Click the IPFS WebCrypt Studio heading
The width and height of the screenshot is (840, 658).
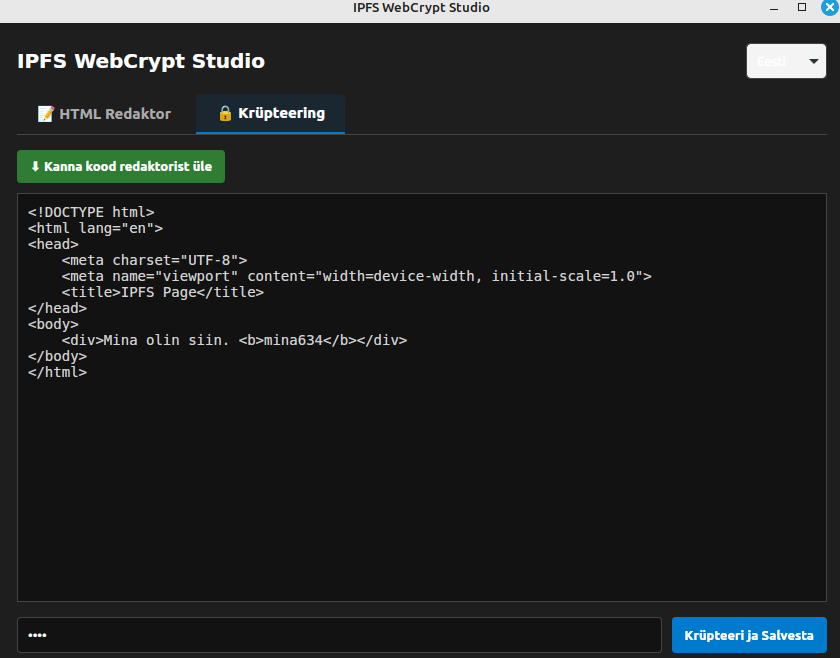pyautogui.click(x=141, y=61)
